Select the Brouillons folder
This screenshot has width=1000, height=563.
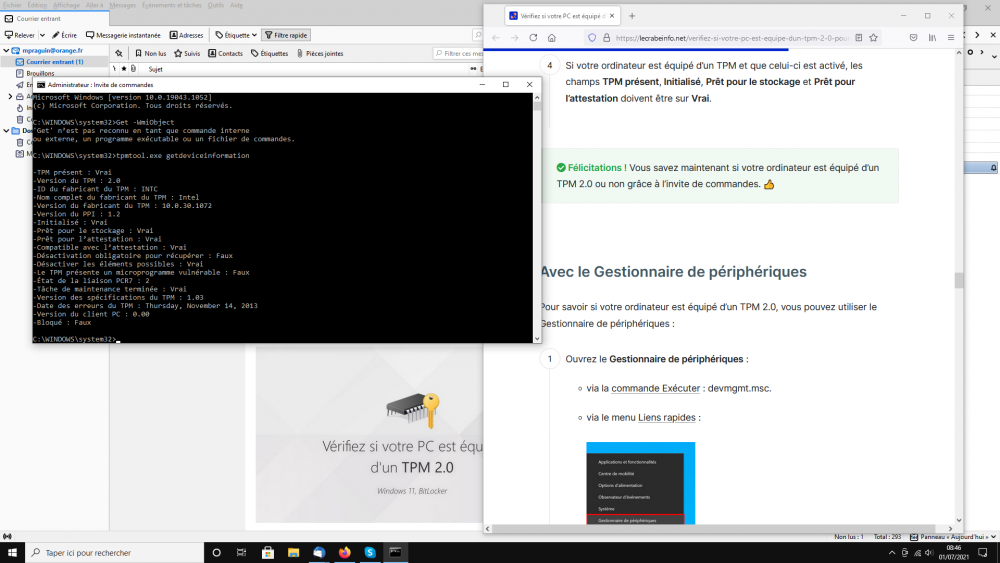click(x=40, y=73)
